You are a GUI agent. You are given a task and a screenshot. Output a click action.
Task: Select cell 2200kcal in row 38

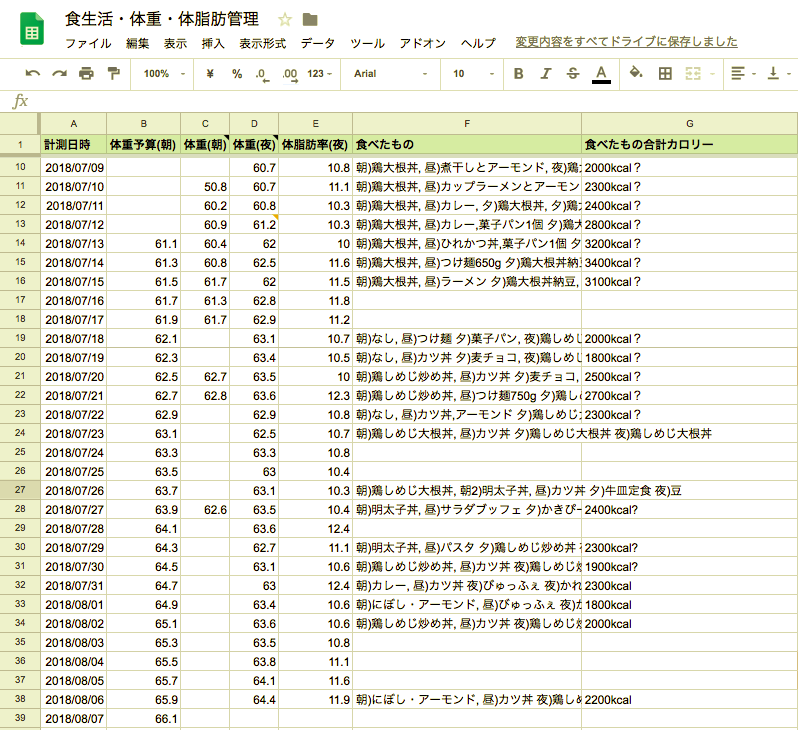pos(690,700)
